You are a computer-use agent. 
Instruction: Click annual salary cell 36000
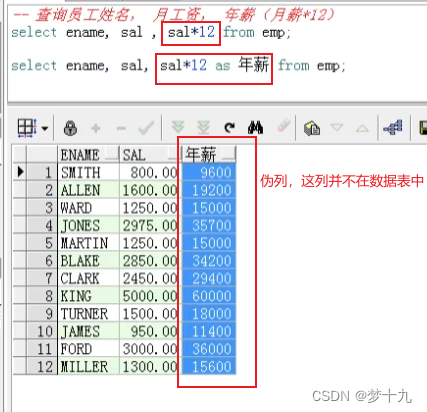(208, 349)
